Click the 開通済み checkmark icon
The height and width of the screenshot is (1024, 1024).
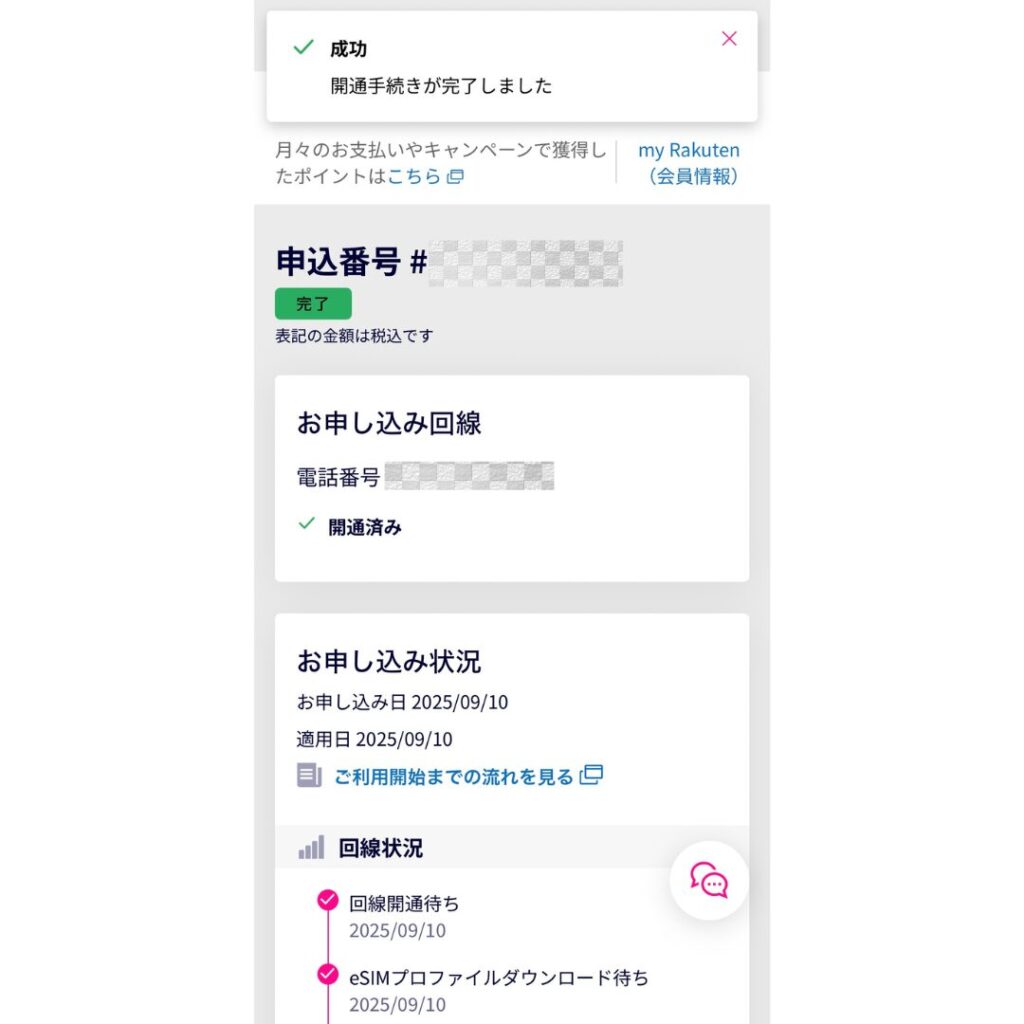coord(307,523)
